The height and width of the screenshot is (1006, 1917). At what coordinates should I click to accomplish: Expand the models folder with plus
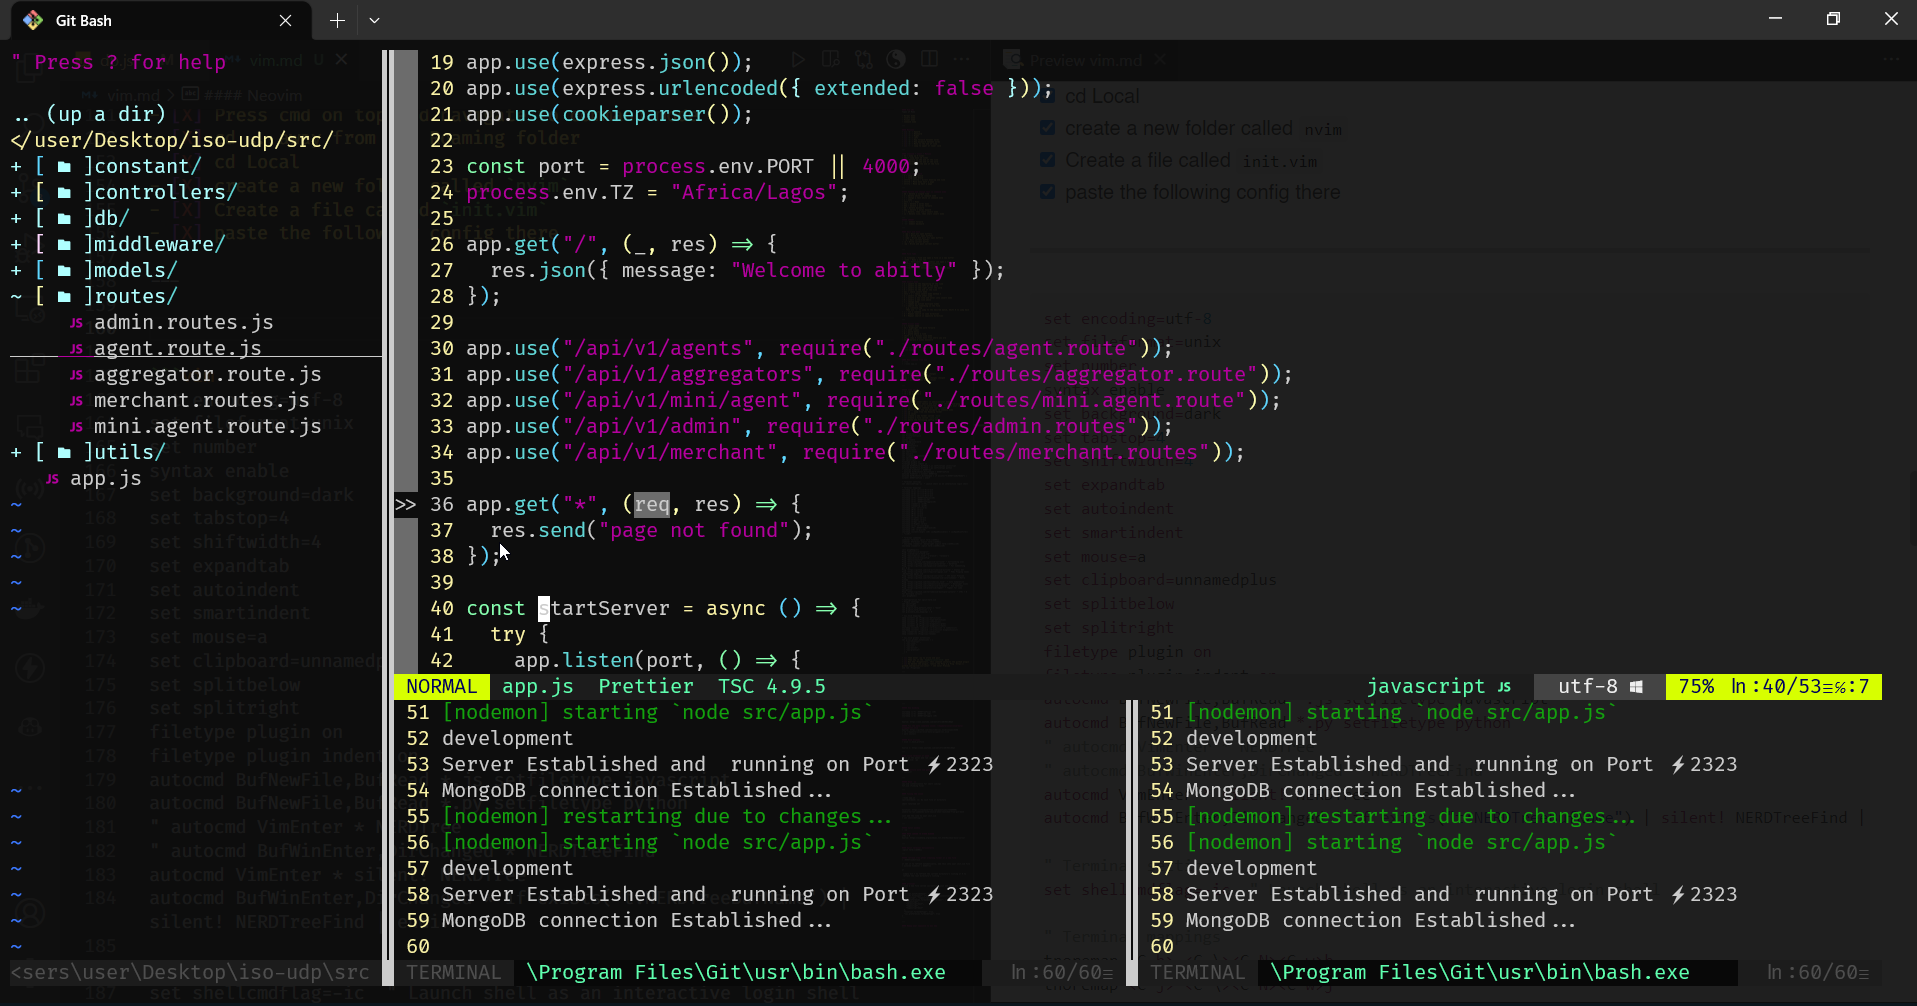(x=16, y=271)
